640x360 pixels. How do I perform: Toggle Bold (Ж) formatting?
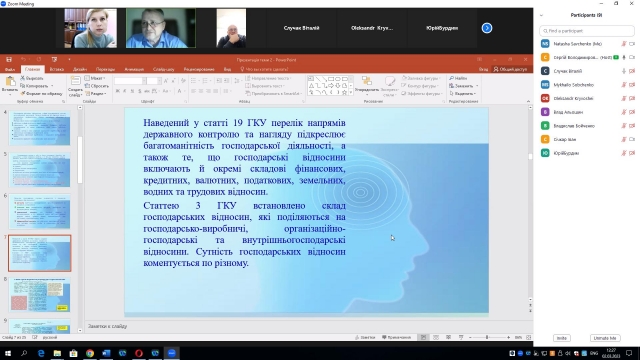point(118,91)
